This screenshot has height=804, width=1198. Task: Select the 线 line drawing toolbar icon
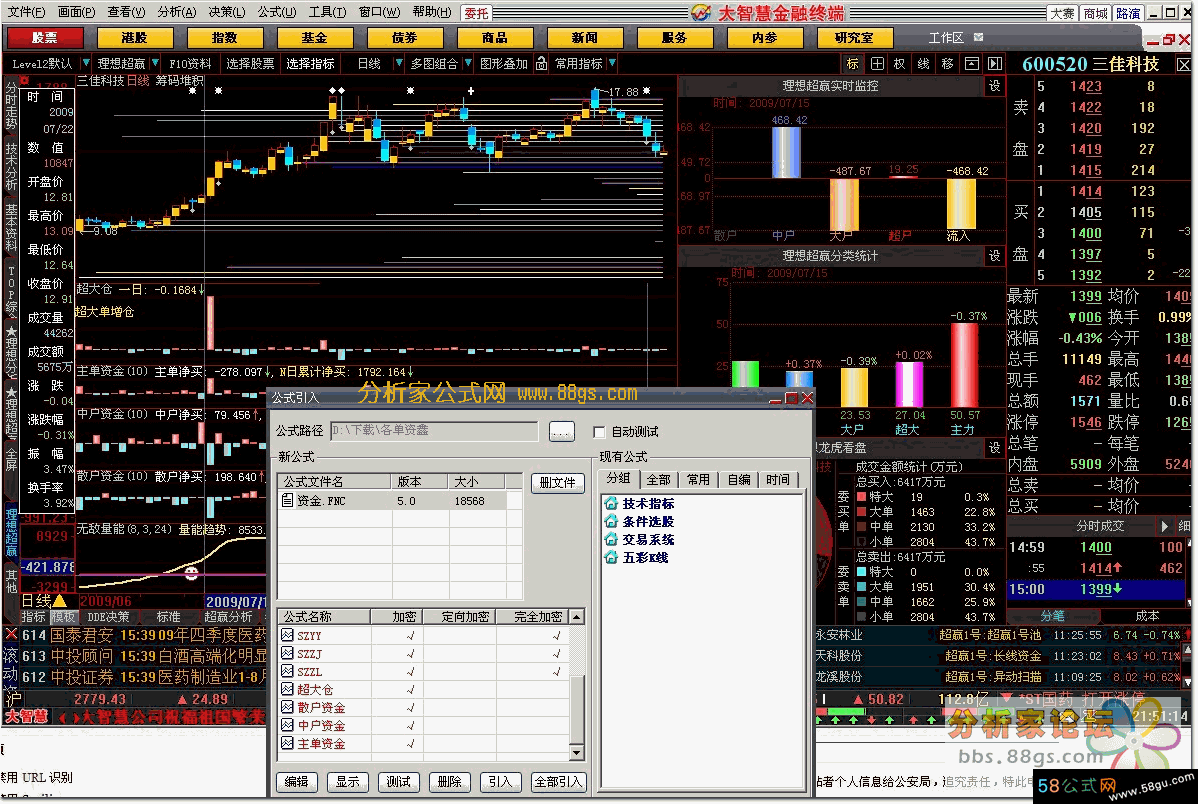point(924,63)
